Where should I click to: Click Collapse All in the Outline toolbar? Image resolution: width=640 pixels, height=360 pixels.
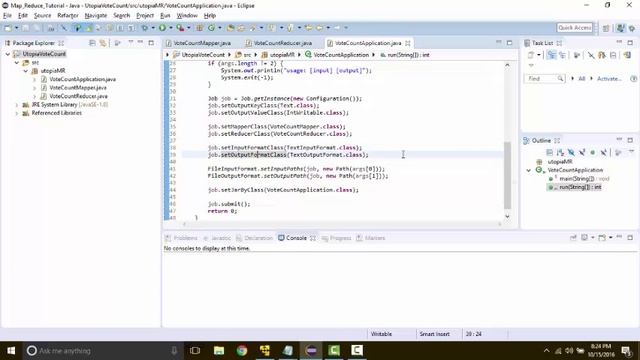549,153
